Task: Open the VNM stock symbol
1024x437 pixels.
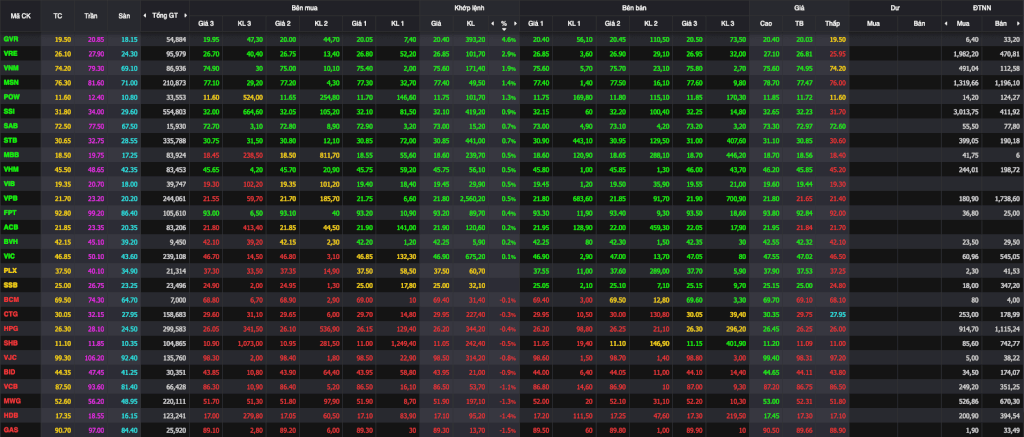Action: pyautogui.click(x=10, y=67)
